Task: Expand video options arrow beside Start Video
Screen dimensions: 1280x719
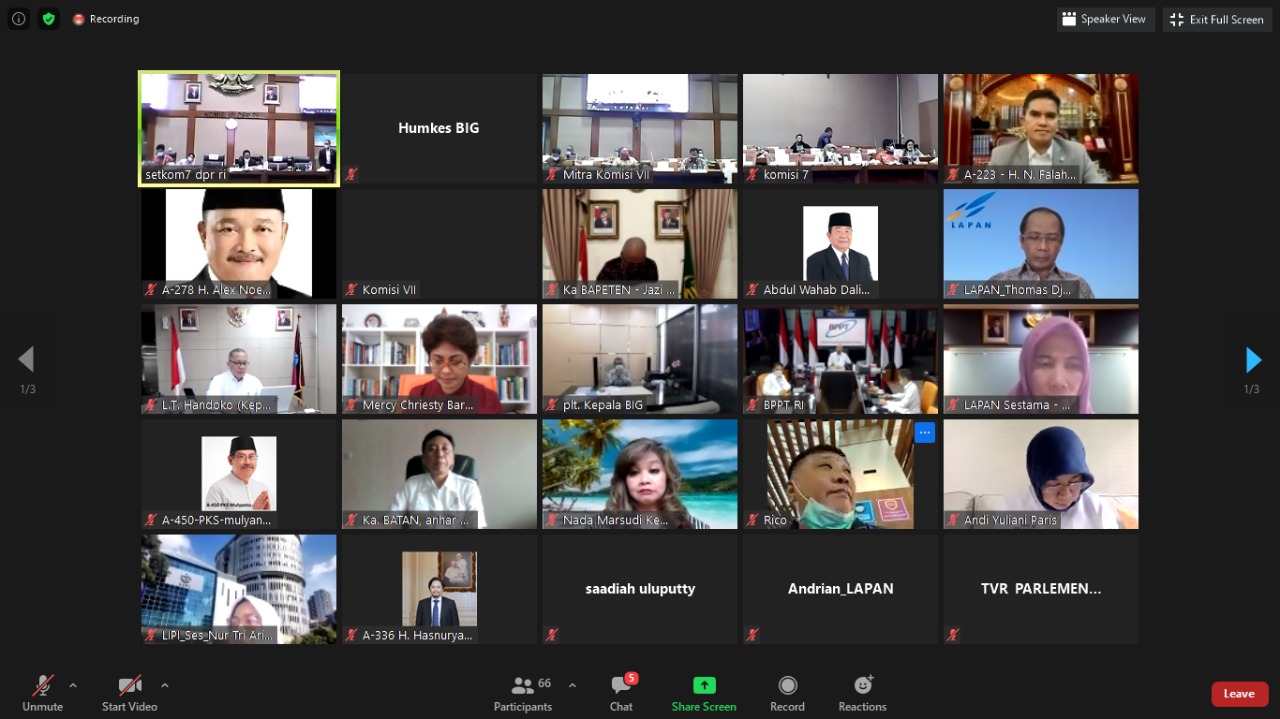Action: pos(165,685)
